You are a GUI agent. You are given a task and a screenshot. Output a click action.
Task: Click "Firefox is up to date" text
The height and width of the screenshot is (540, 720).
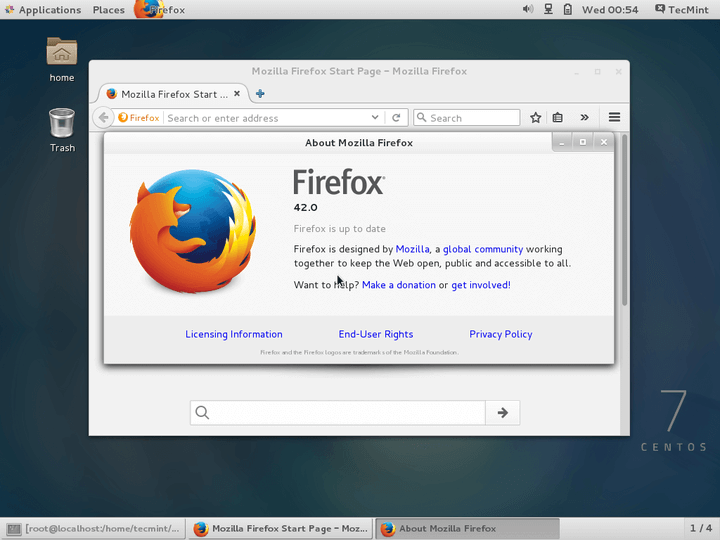(x=340, y=229)
